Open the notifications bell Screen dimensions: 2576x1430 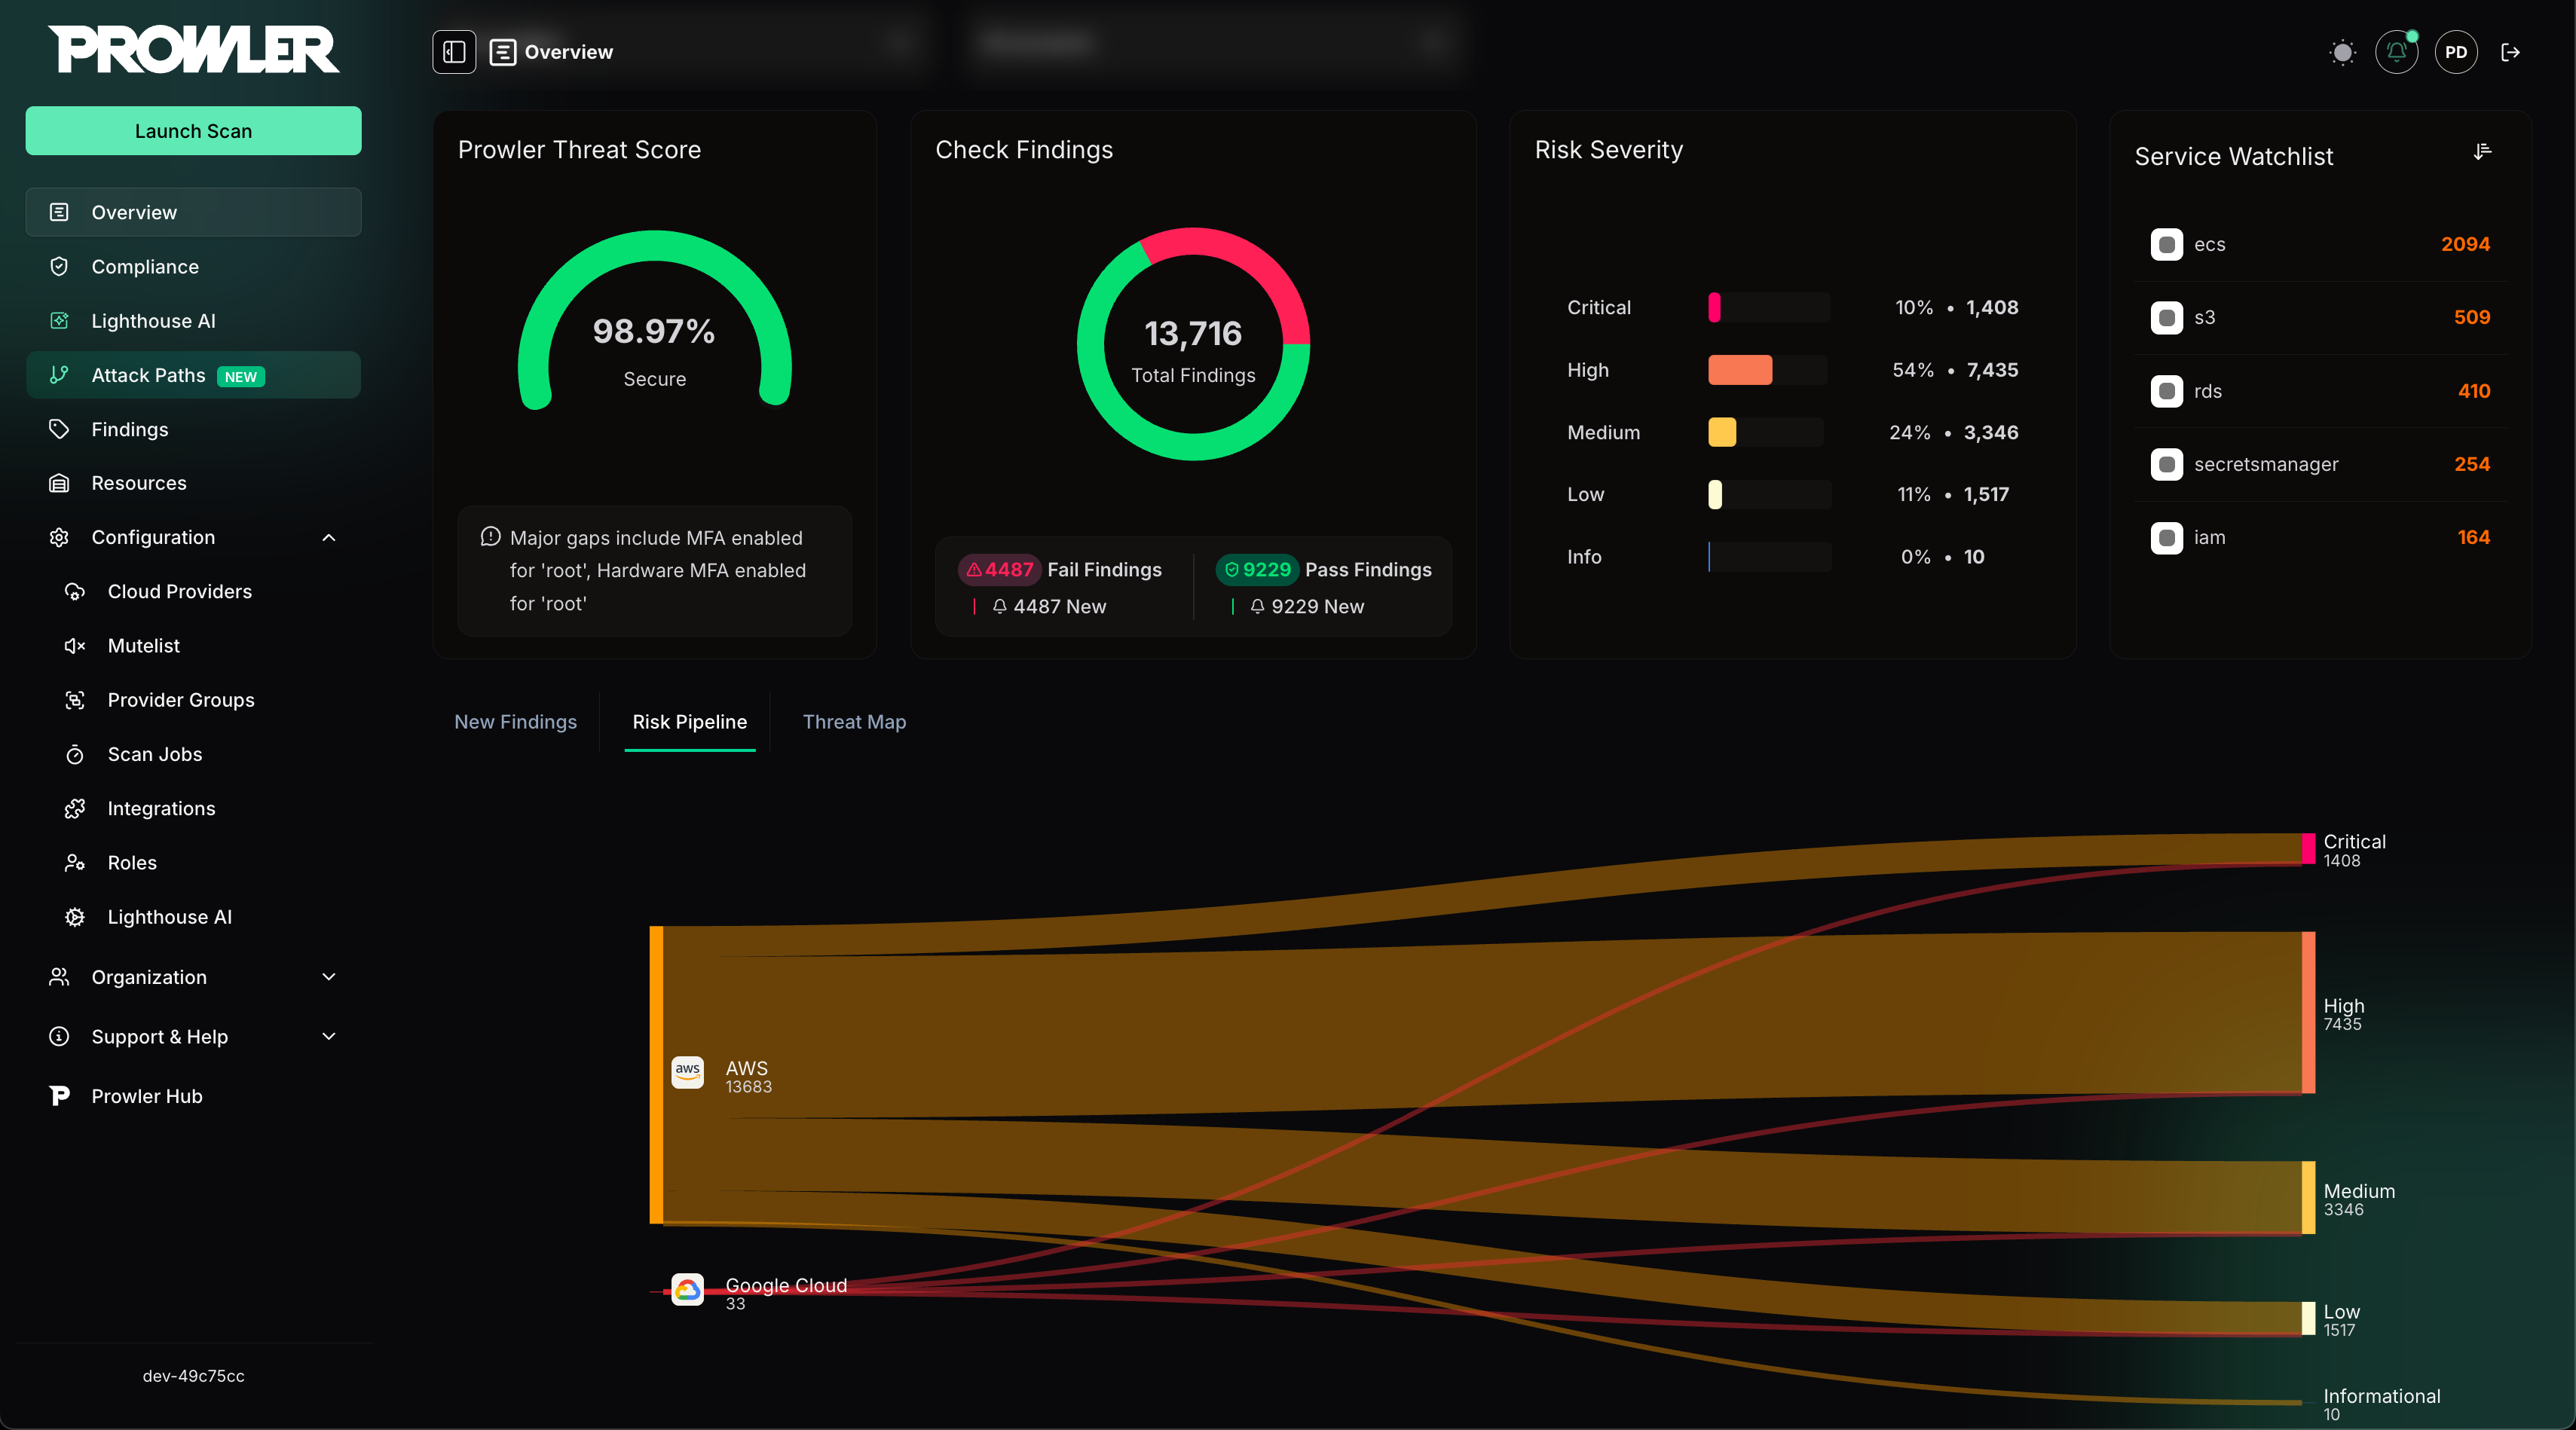[x=2396, y=52]
